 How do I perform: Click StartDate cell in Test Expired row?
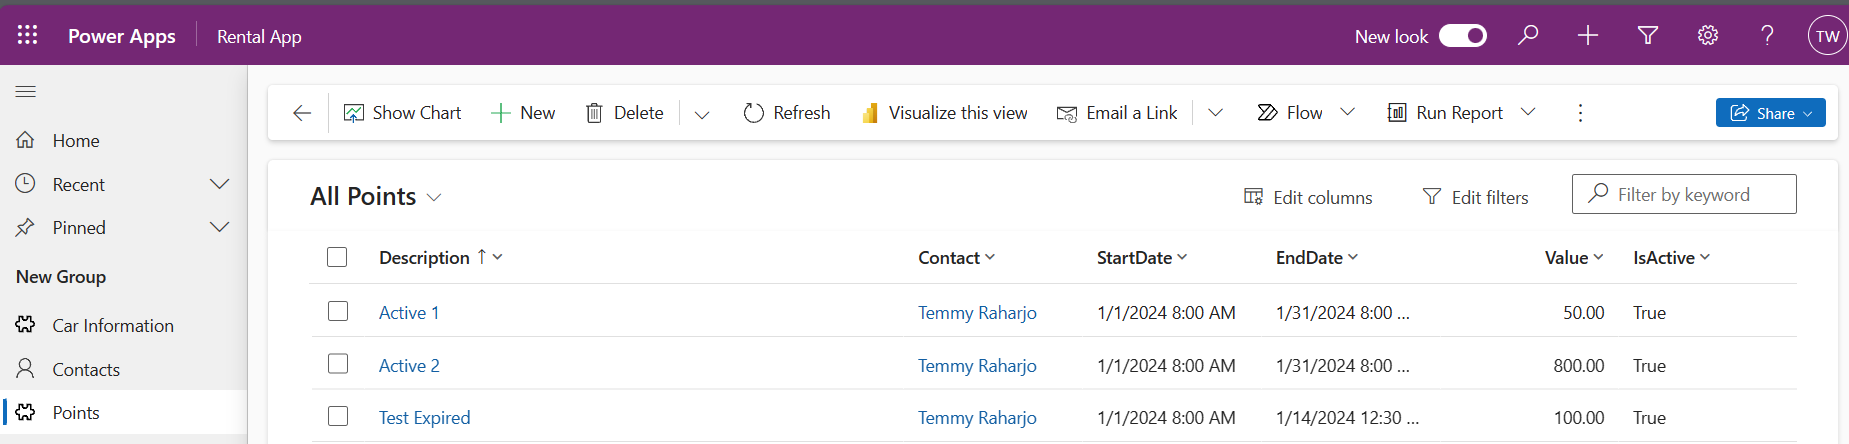click(1166, 418)
